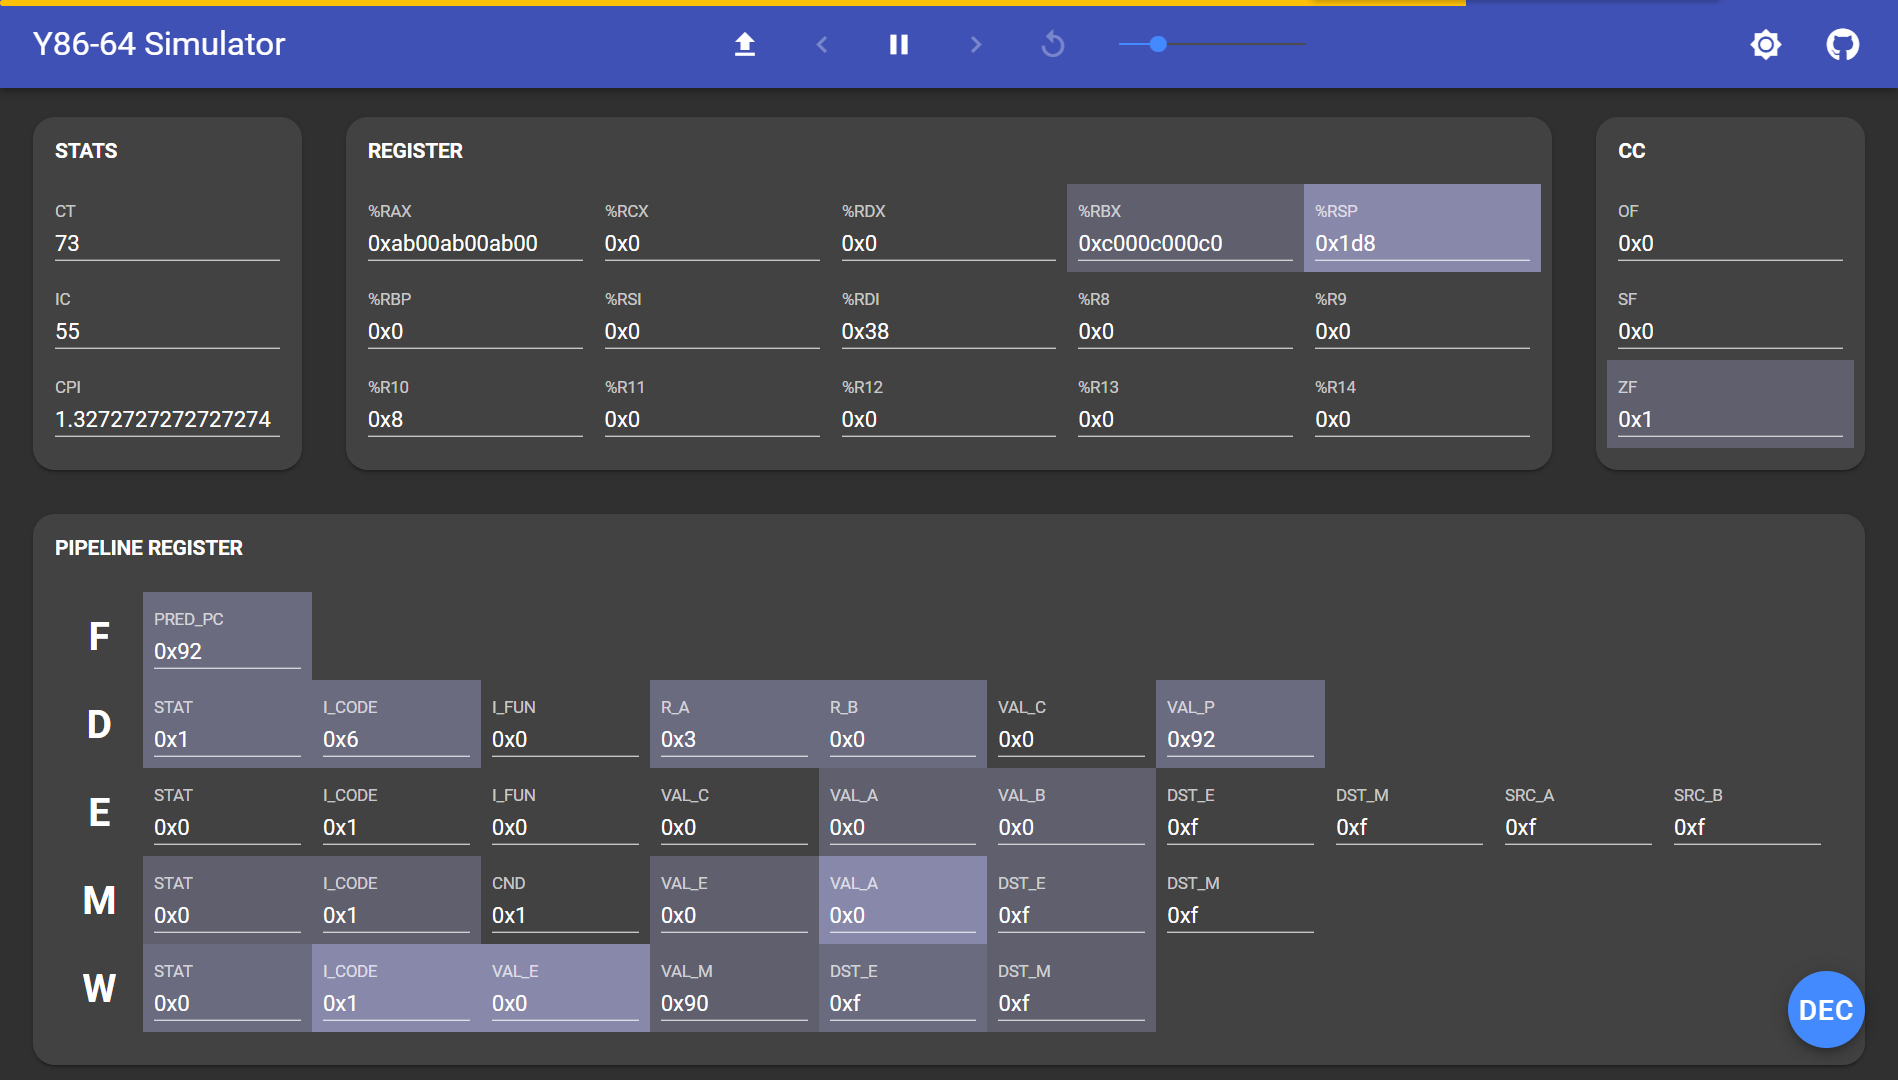Select Writeback stage VAL_M value 0x90

734,1004
